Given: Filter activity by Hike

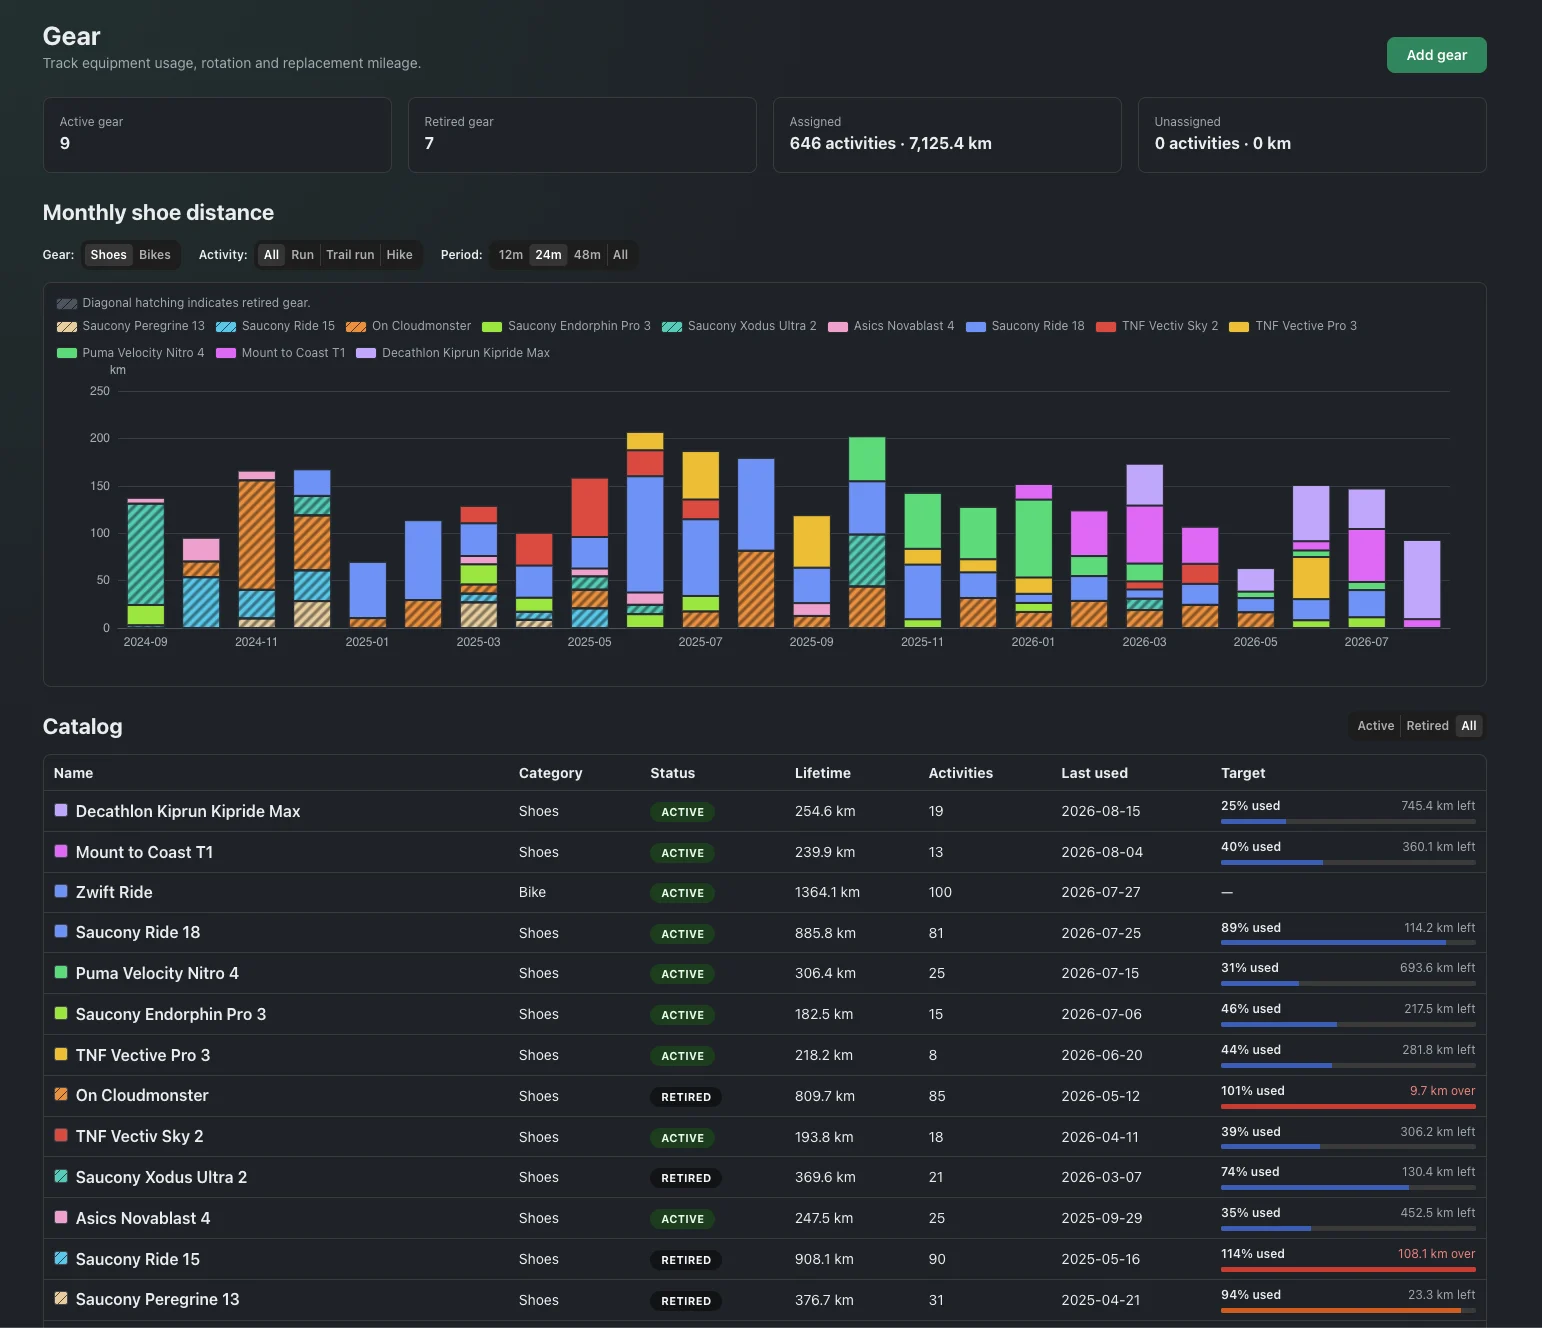Looking at the screenshot, I should [400, 255].
